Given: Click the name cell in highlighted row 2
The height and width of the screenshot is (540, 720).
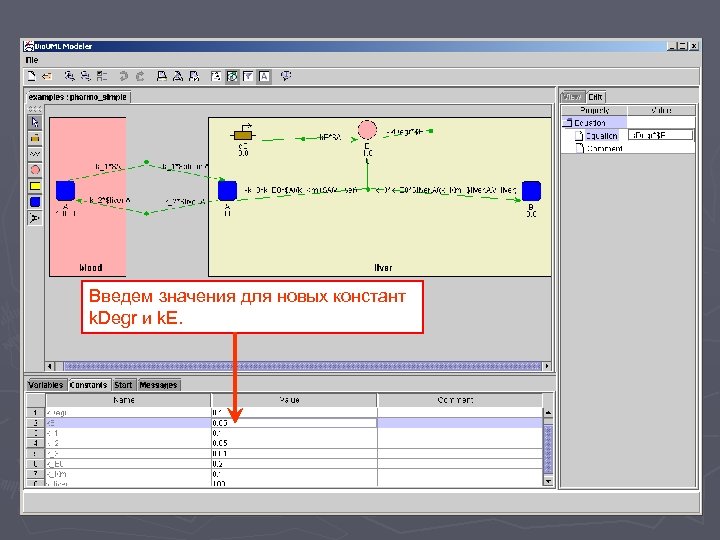Looking at the screenshot, I should coord(128,423).
